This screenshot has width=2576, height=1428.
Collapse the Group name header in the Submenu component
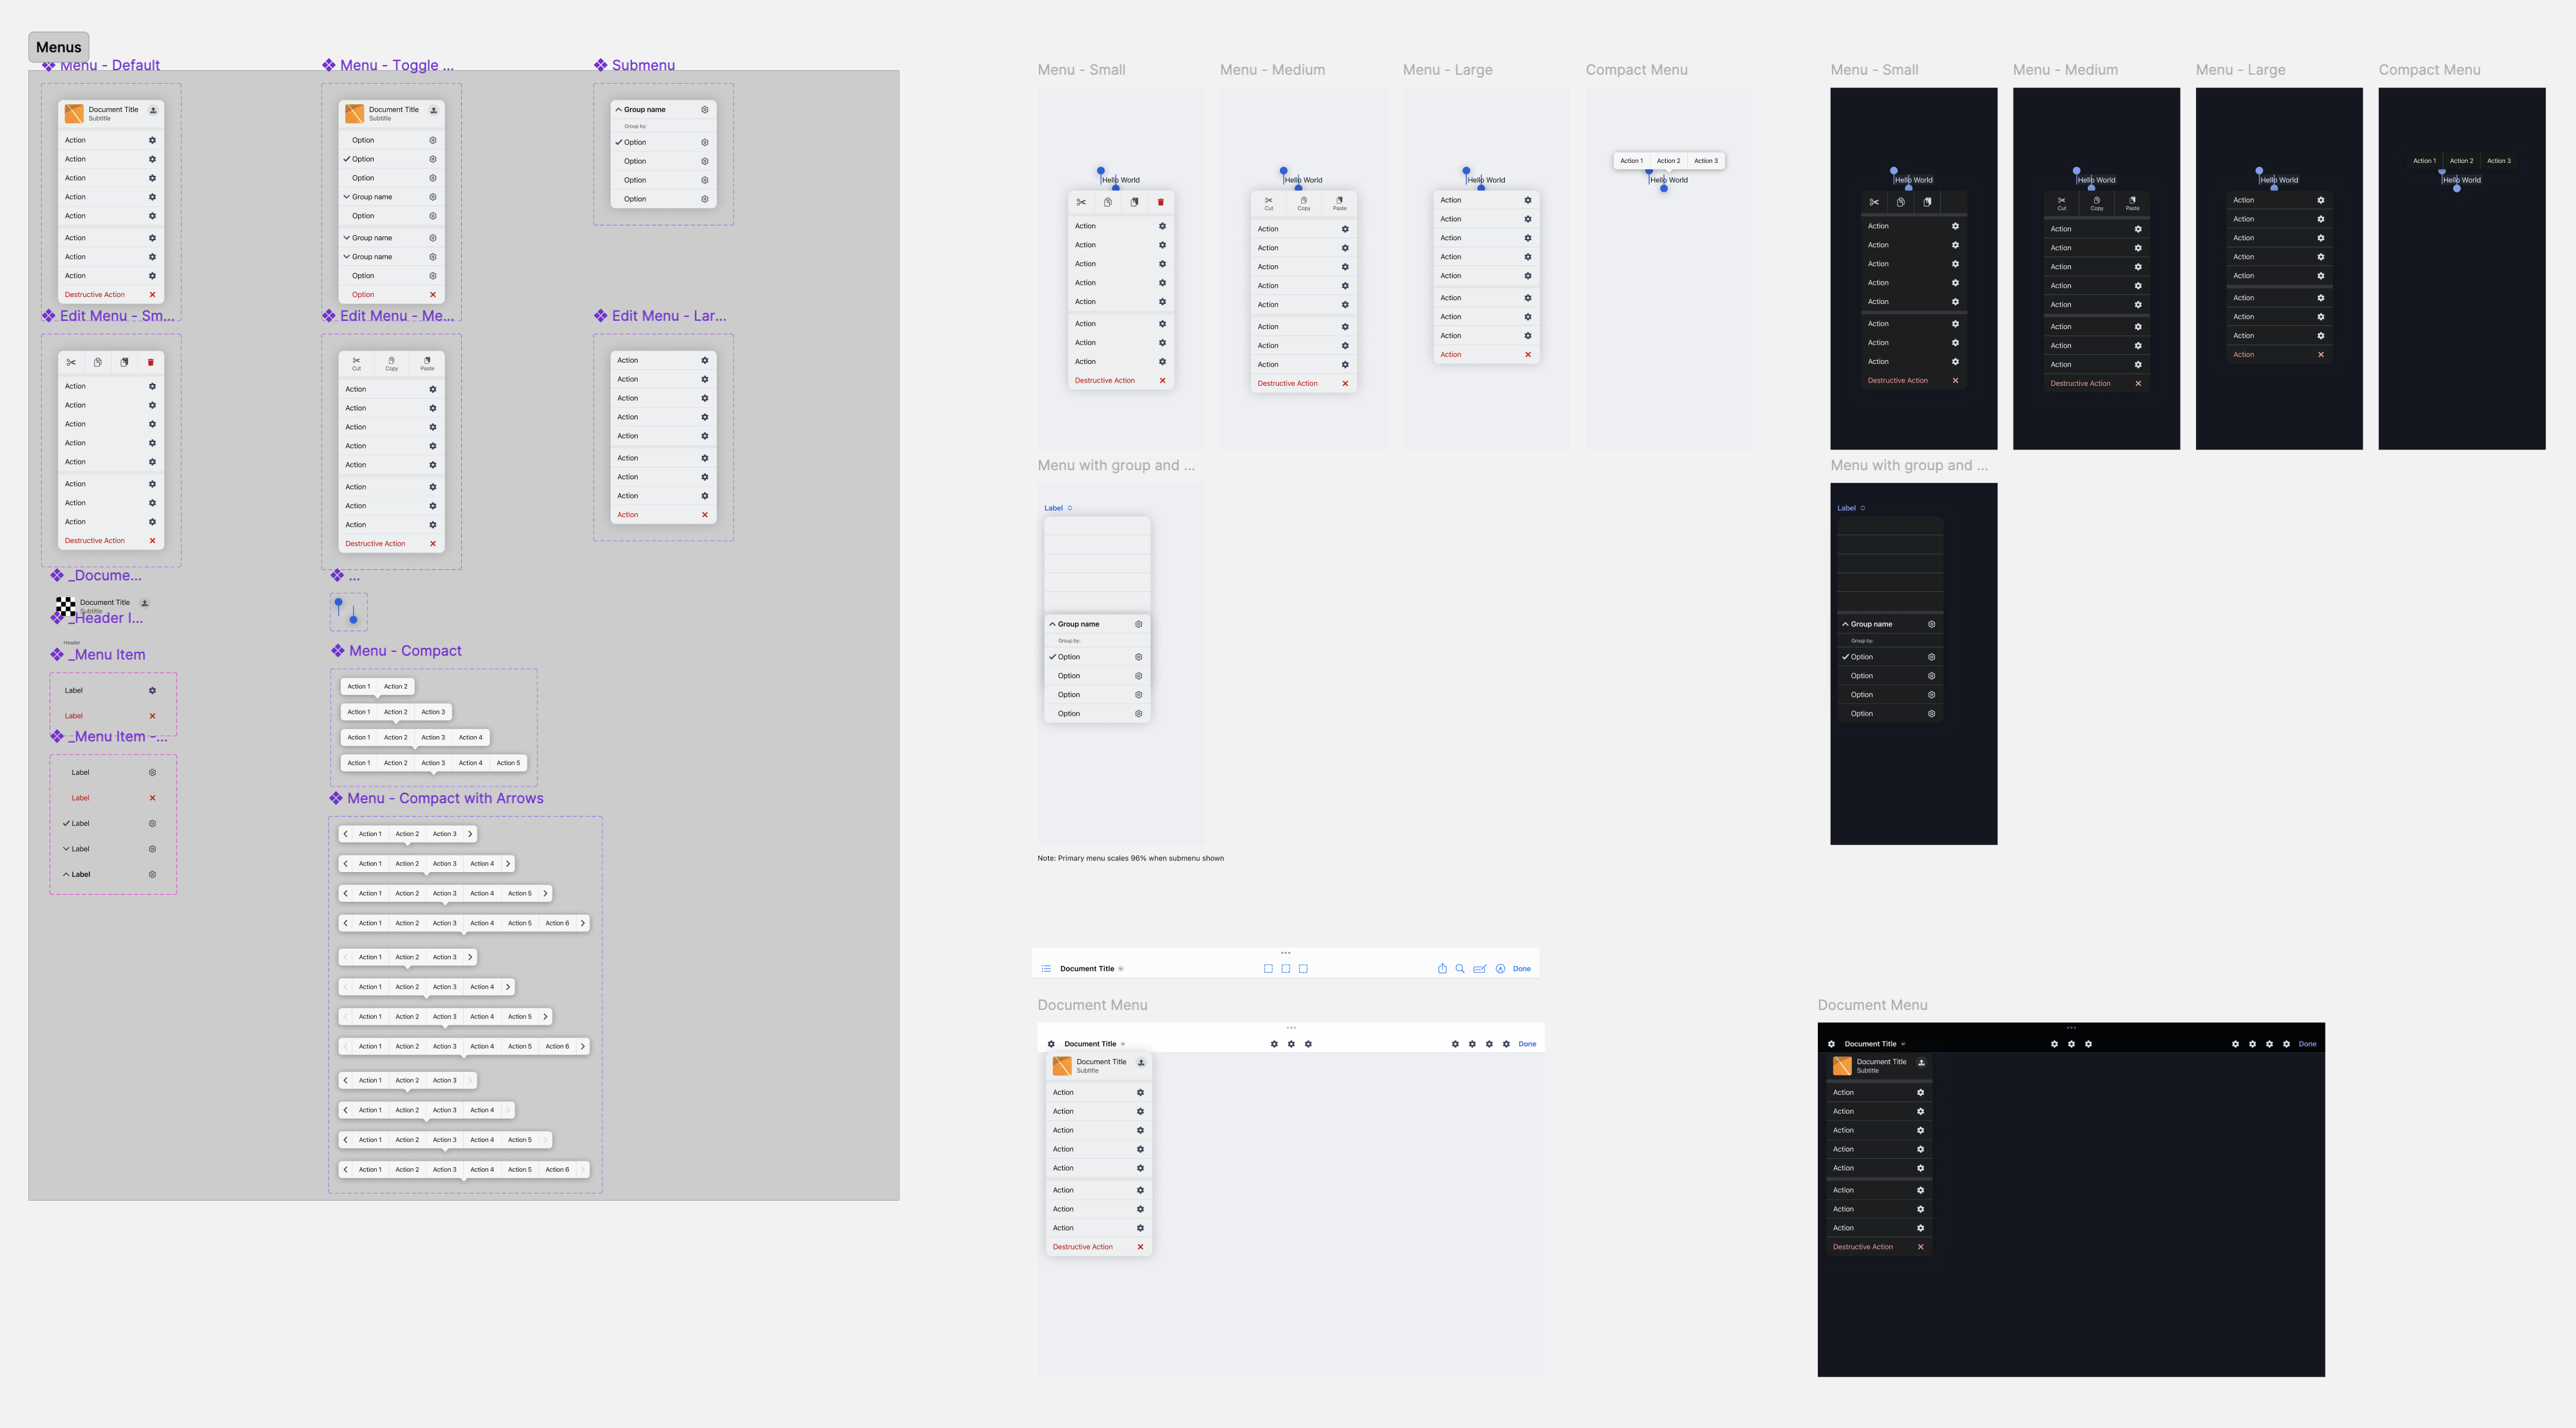pyautogui.click(x=644, y=109)
